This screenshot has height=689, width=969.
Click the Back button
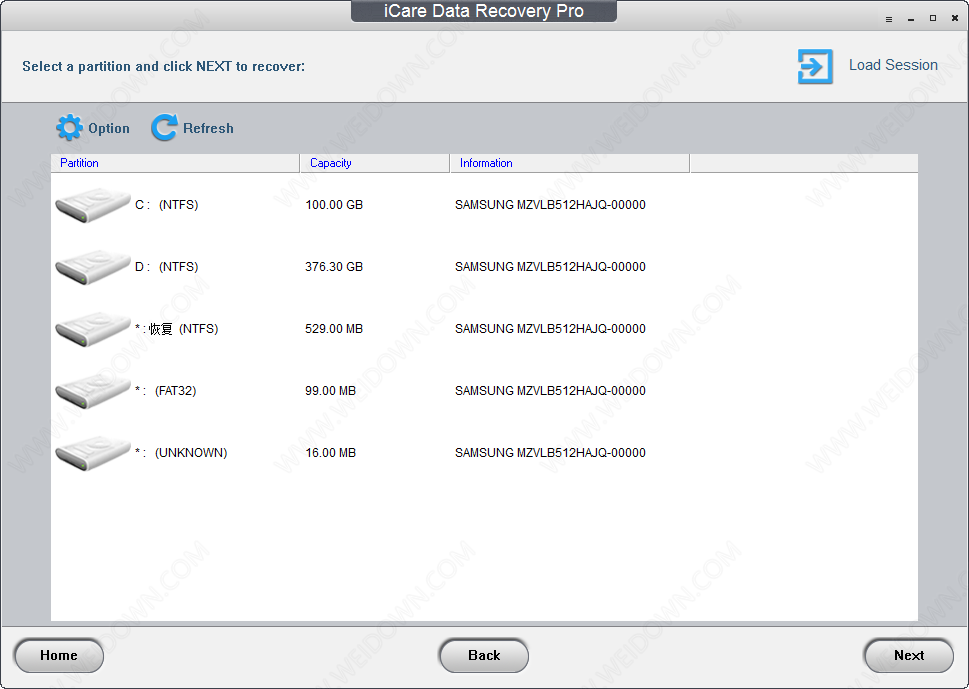(x=484, y=656)
